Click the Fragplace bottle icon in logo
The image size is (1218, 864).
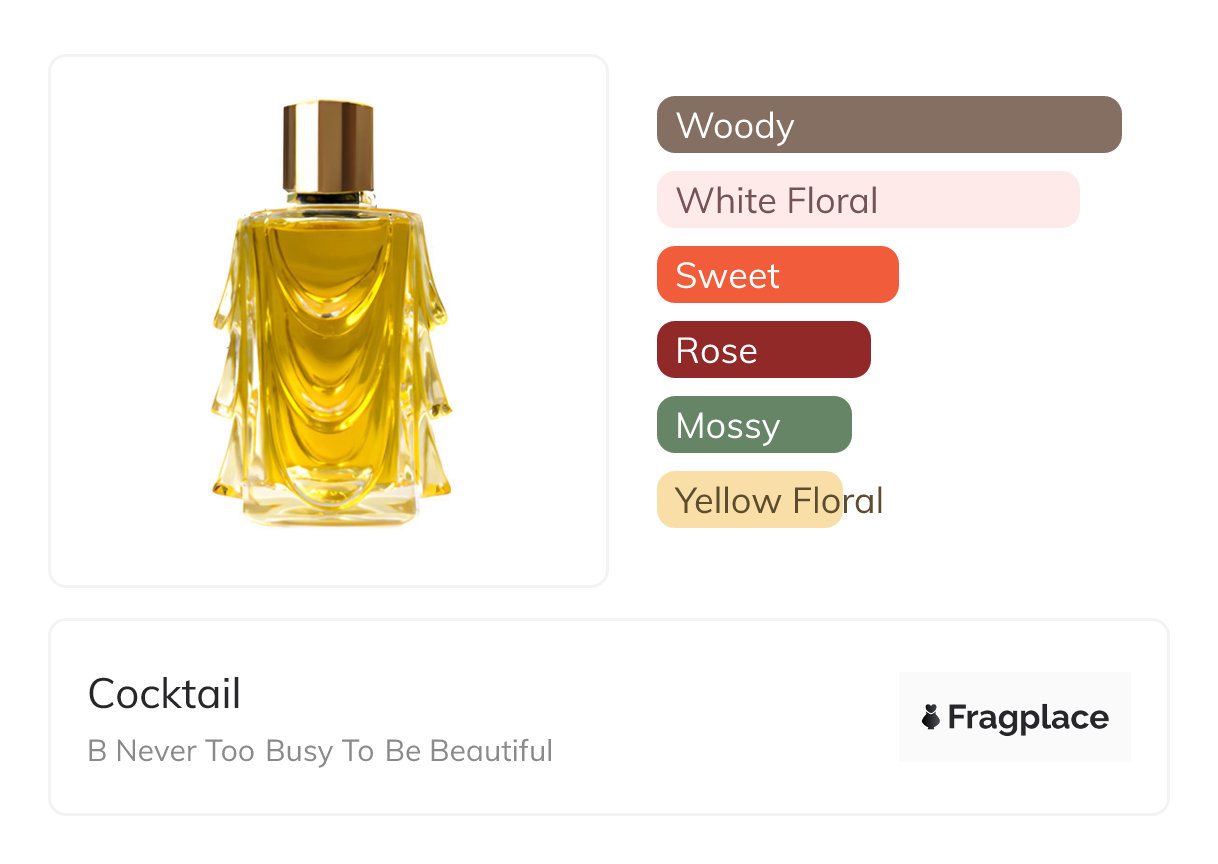(931, 717)
